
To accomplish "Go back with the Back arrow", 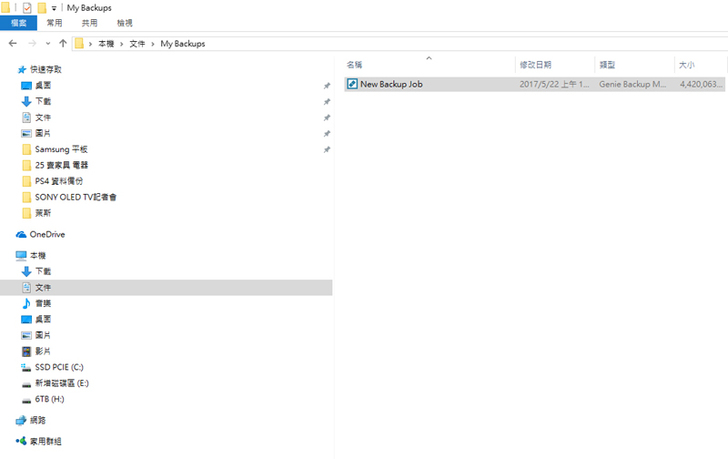I will pyautogui.click(x=13, y=43).
